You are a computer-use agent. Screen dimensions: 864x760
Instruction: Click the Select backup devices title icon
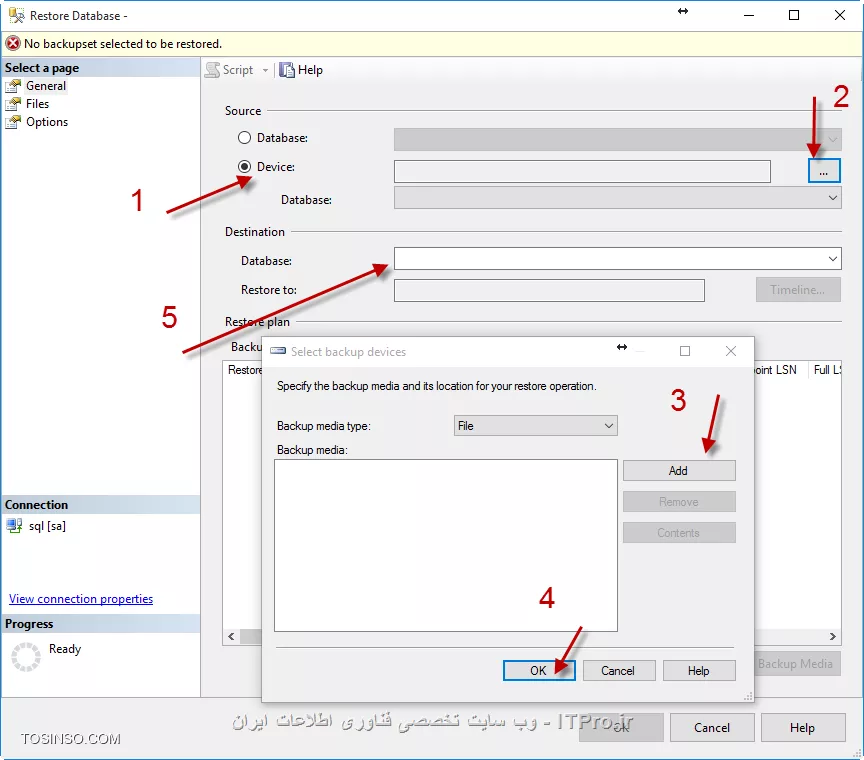[x=278, y=351]
